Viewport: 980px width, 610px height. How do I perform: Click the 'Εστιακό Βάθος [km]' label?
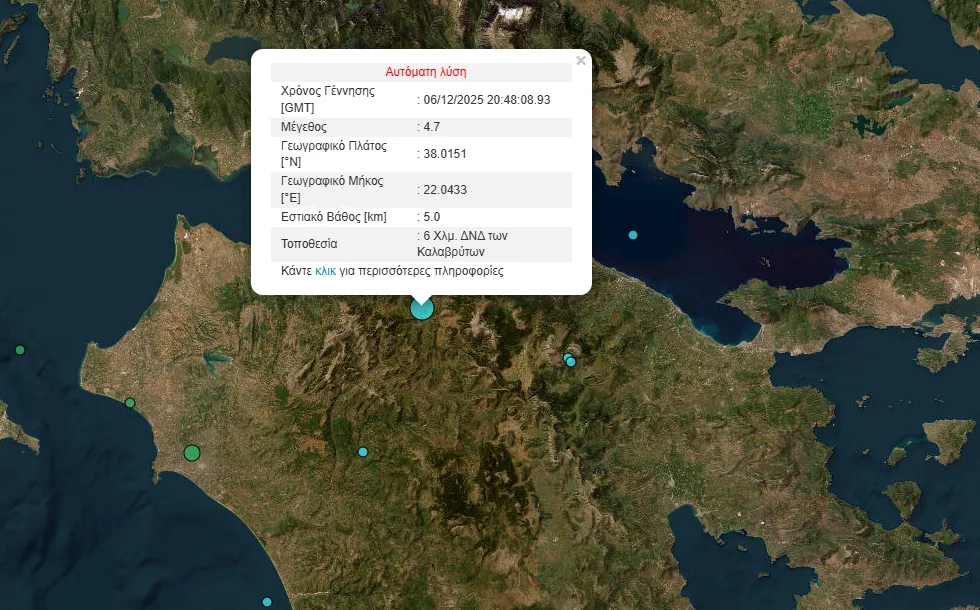[333, 217]
